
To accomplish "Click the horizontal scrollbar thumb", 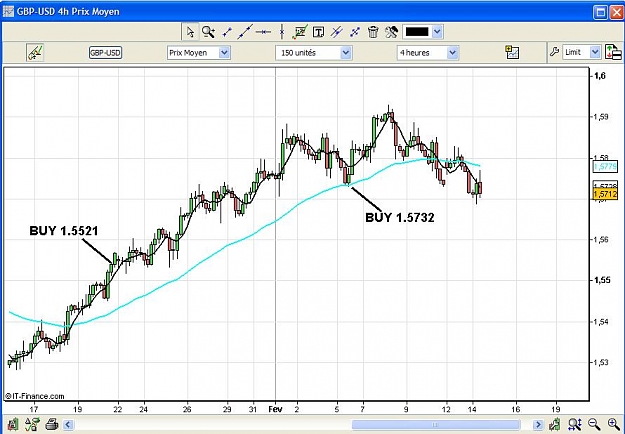I will click(436, 425).
